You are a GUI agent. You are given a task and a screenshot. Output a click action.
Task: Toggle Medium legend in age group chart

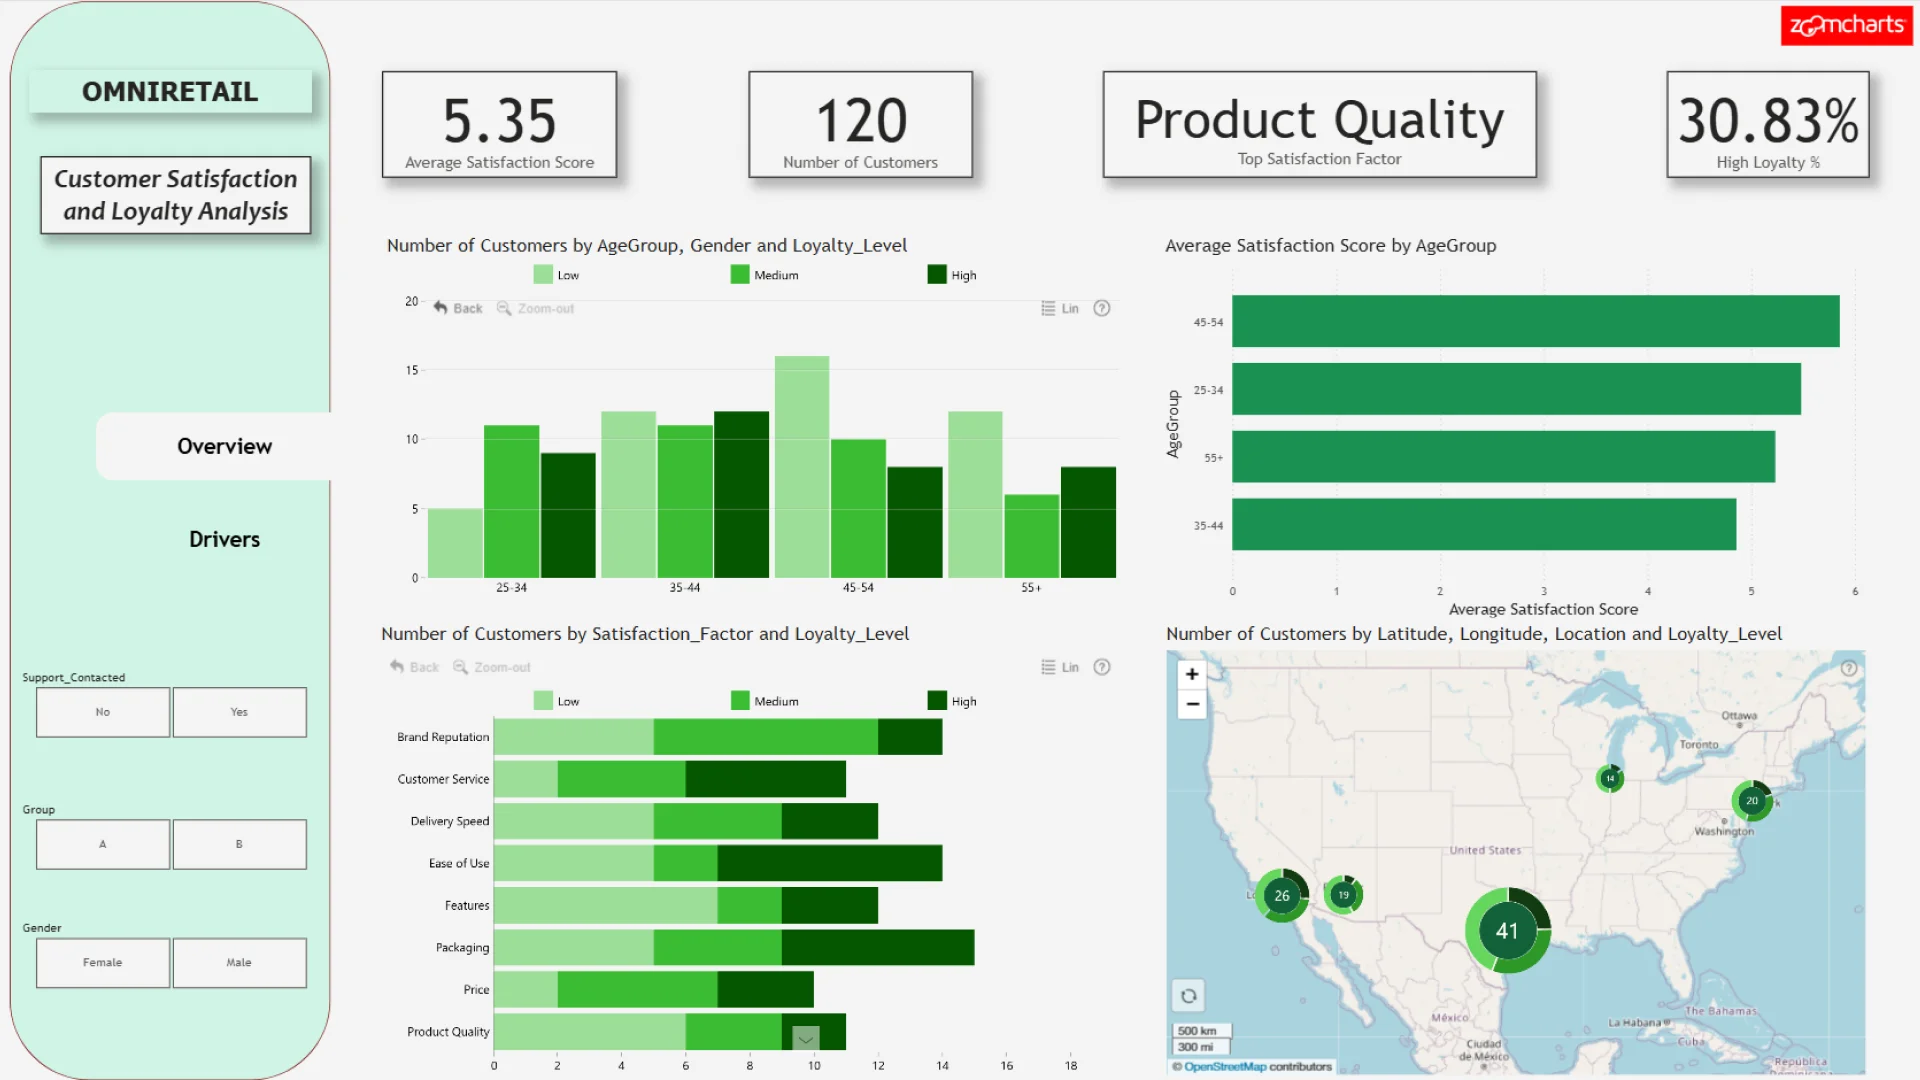[764, 275]
